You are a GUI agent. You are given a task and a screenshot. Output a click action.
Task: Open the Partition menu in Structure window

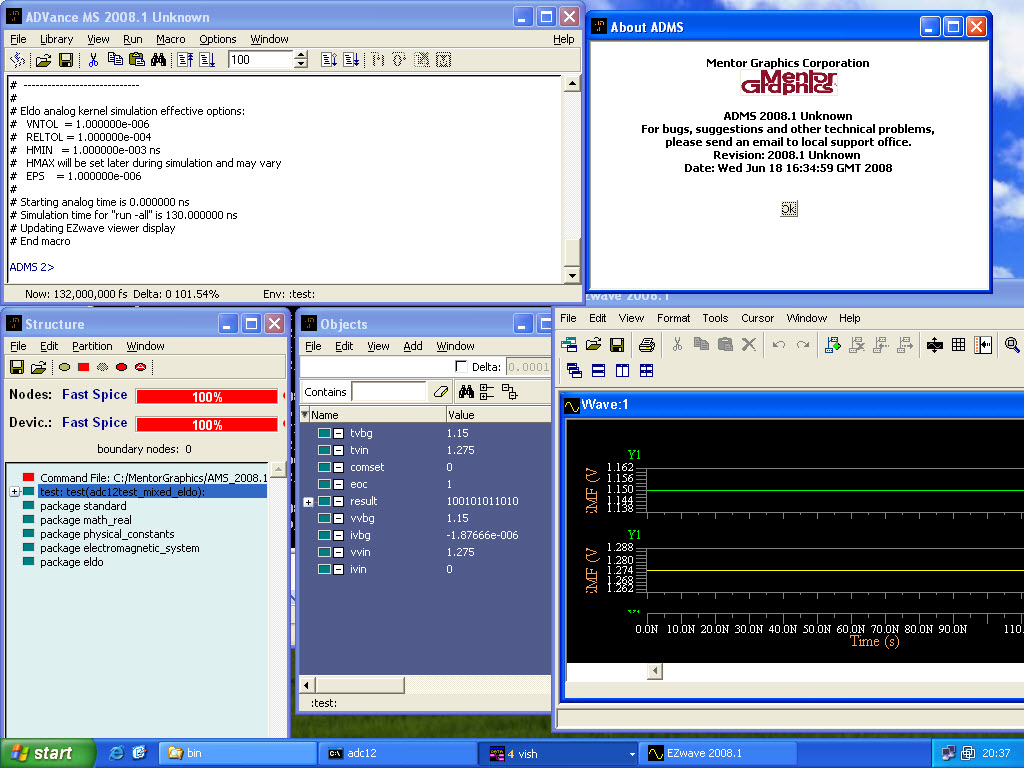pyautogui.click(x=92, y=346)
